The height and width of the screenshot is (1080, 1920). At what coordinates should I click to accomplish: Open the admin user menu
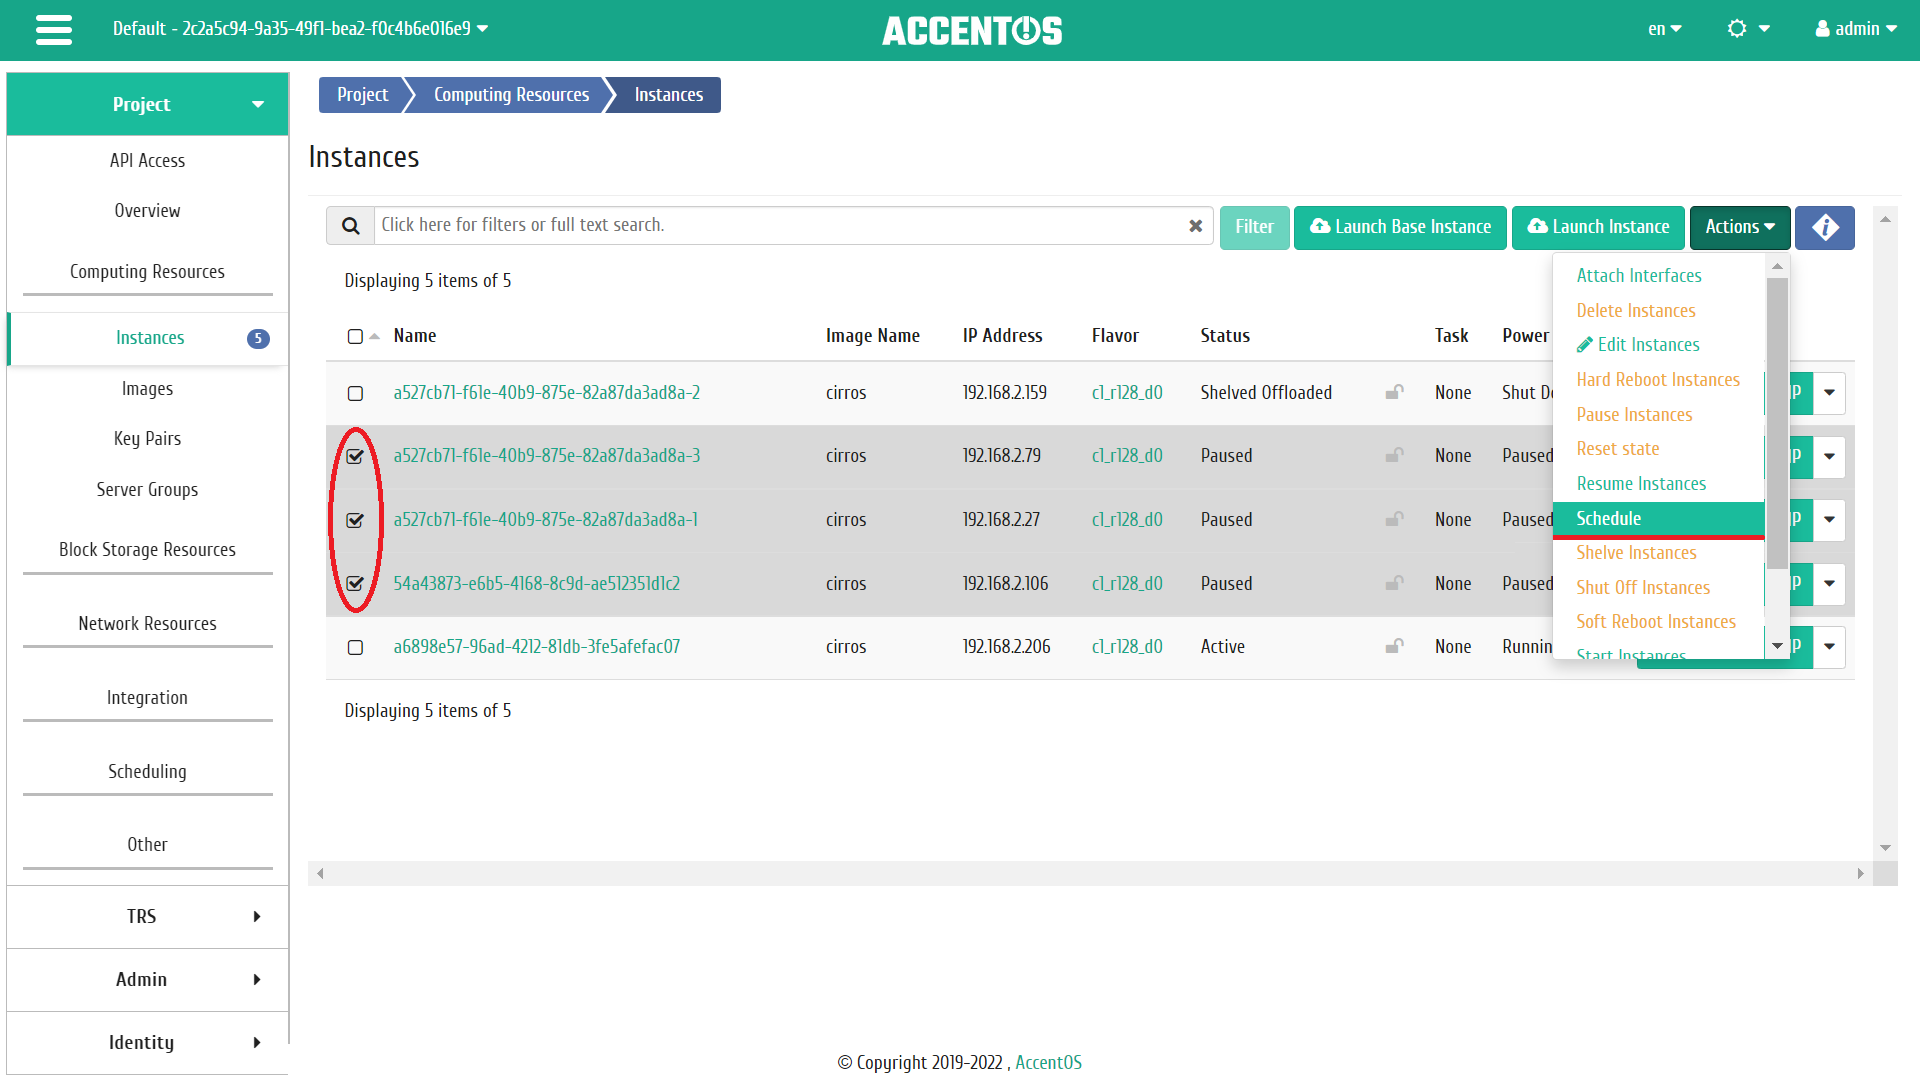[1856, 29]
